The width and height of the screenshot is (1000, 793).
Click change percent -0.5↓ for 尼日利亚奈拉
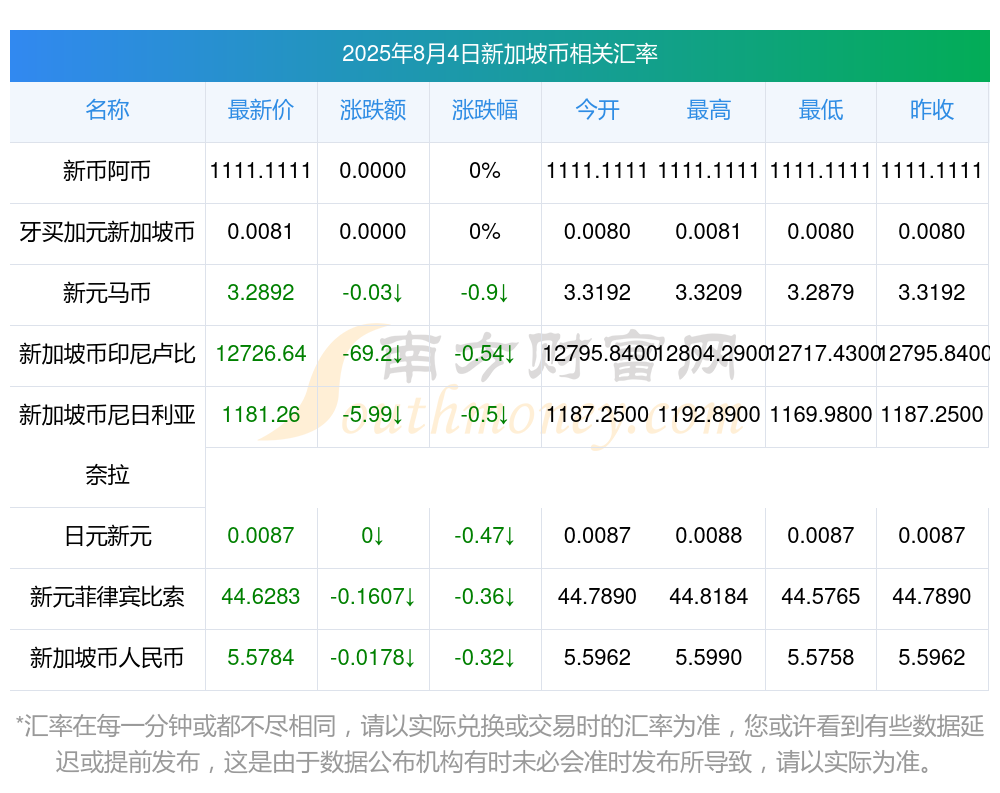coord(485,415)
